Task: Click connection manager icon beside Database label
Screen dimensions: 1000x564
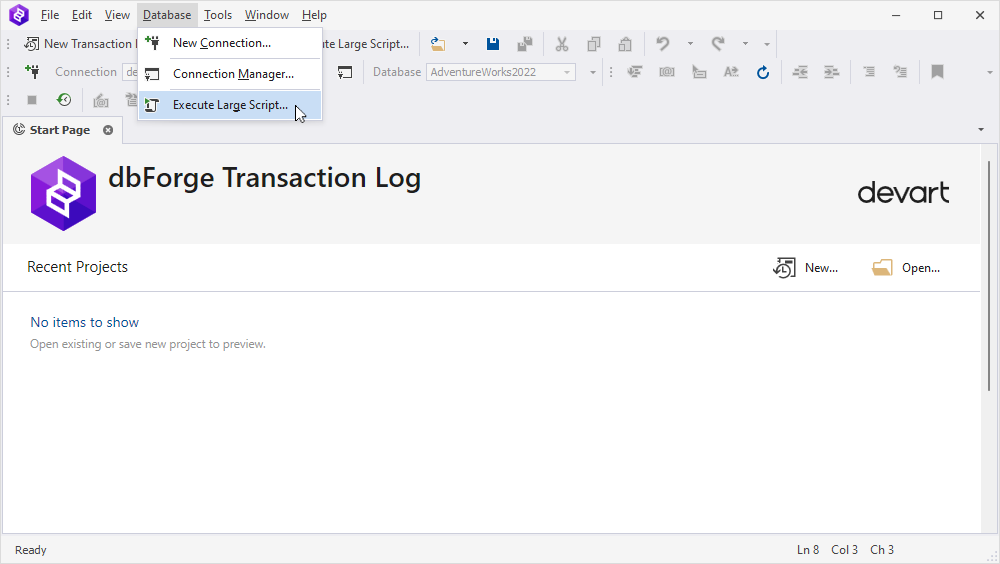Action: [345, 72]
